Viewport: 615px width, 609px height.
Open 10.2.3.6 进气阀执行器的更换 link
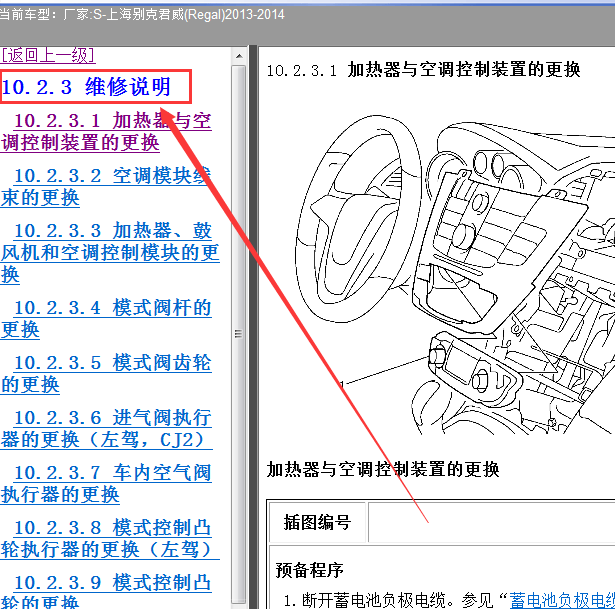point(106,428)
